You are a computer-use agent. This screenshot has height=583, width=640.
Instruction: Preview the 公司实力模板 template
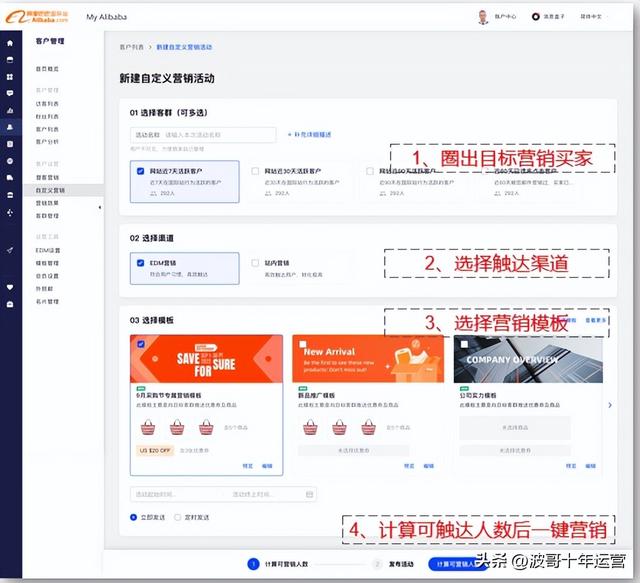pyautogui.click(x=571, y=466)
